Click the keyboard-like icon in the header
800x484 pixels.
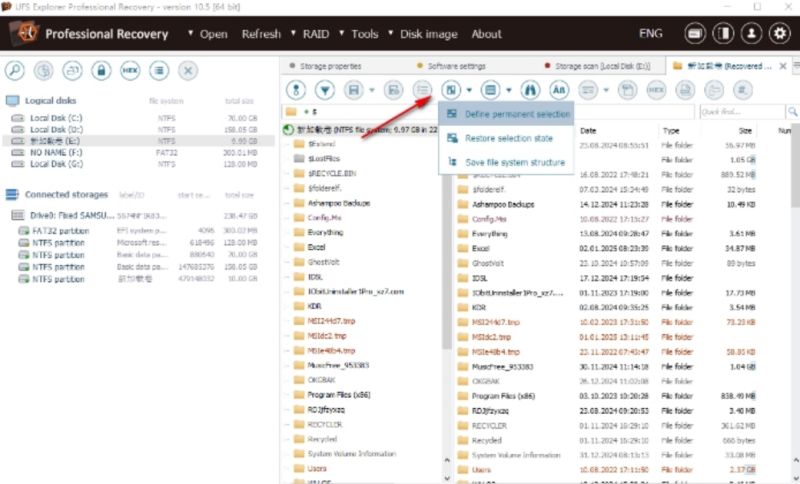point(695,34)
